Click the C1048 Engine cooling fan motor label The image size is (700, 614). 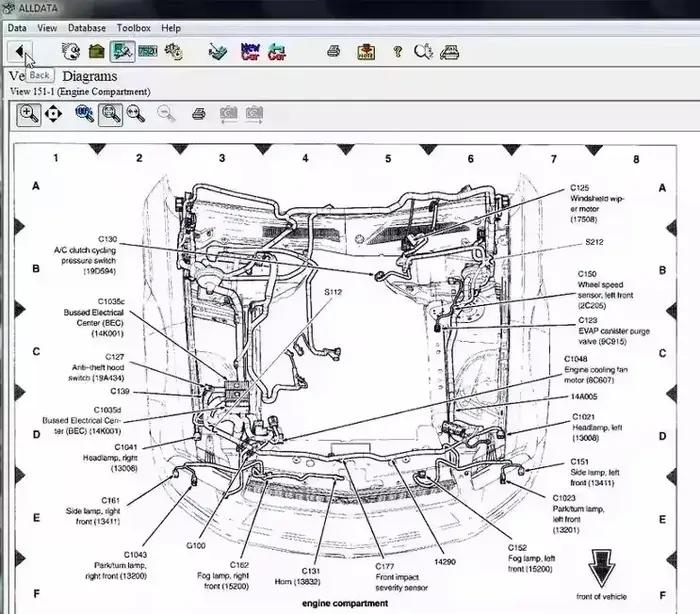coord(596,370)
